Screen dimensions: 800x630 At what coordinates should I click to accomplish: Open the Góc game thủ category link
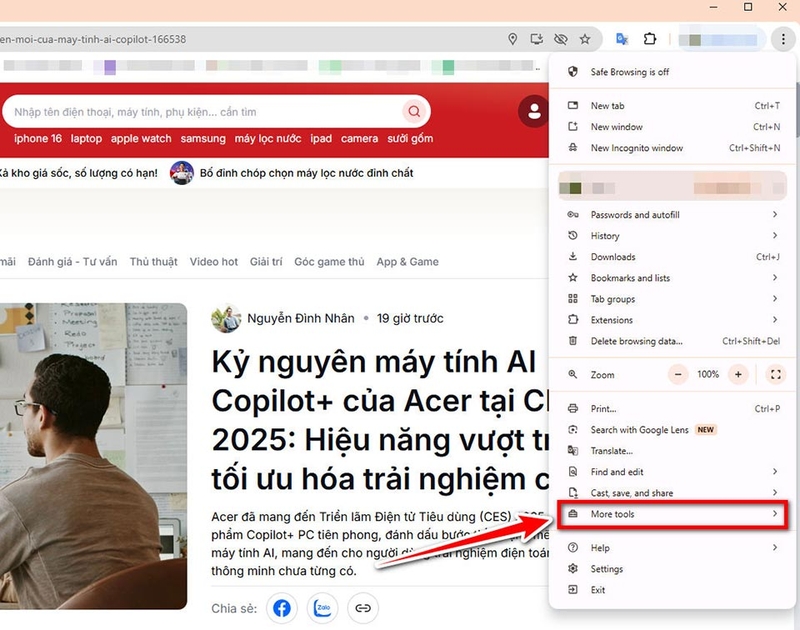pyautogui.click(x=329, y=262)
